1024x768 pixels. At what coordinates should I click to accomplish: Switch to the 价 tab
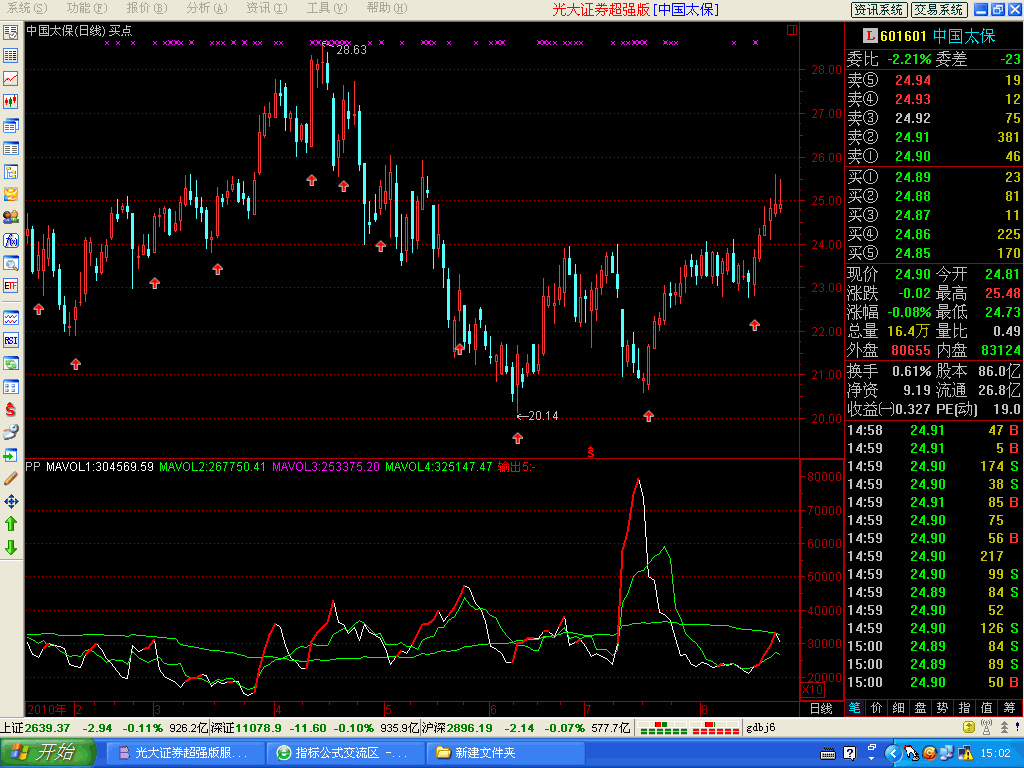876,708
